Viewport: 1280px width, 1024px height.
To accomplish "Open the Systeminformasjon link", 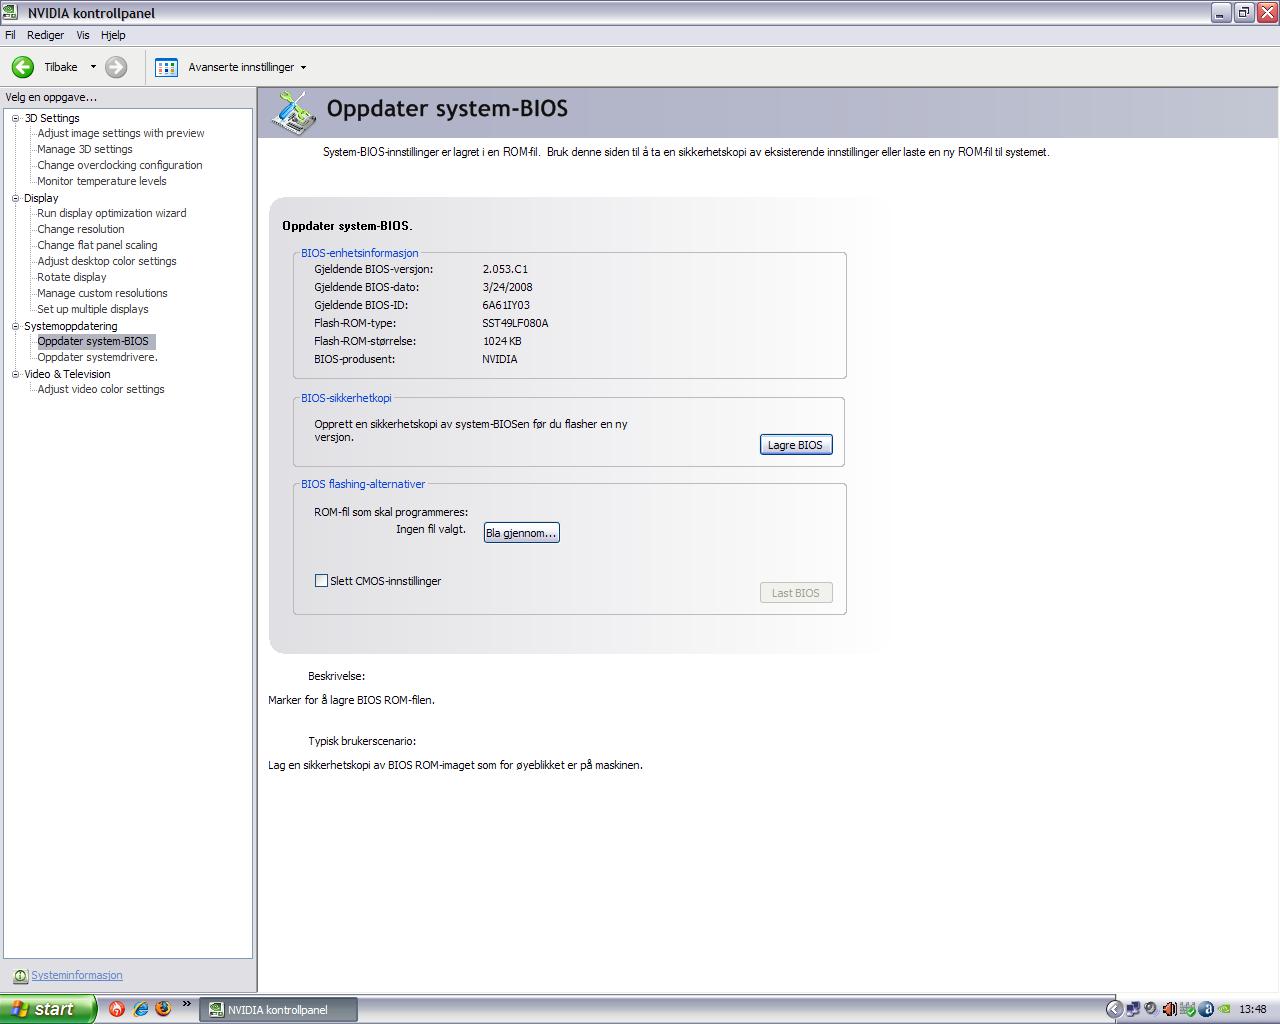I will click(x=77, y=975).
